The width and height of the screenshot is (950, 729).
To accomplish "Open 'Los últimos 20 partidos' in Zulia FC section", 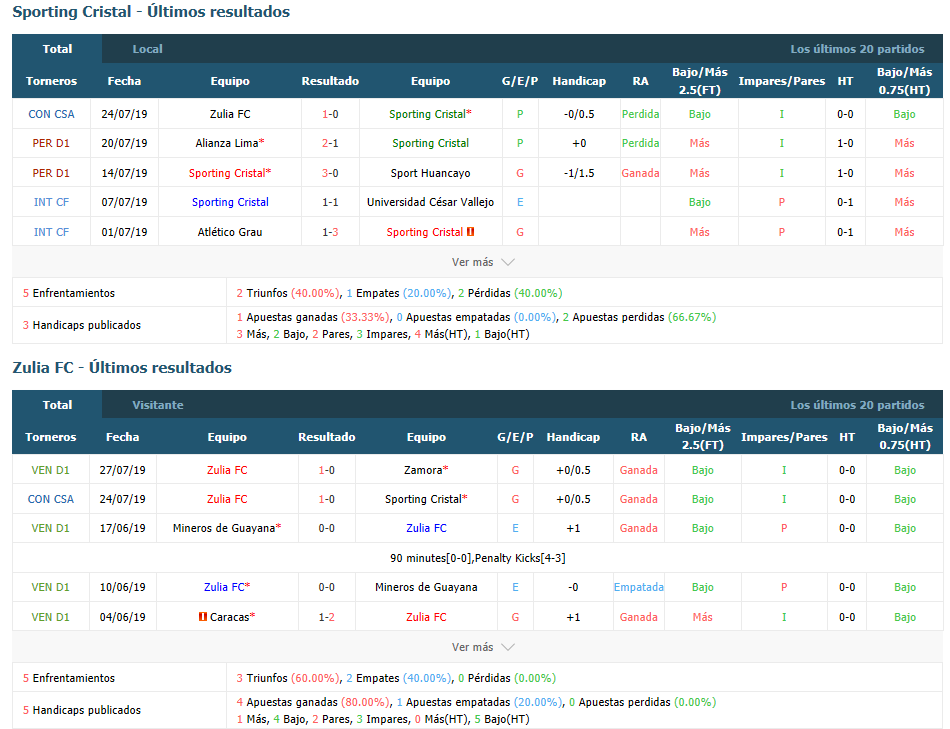I will tap(857, 405).
